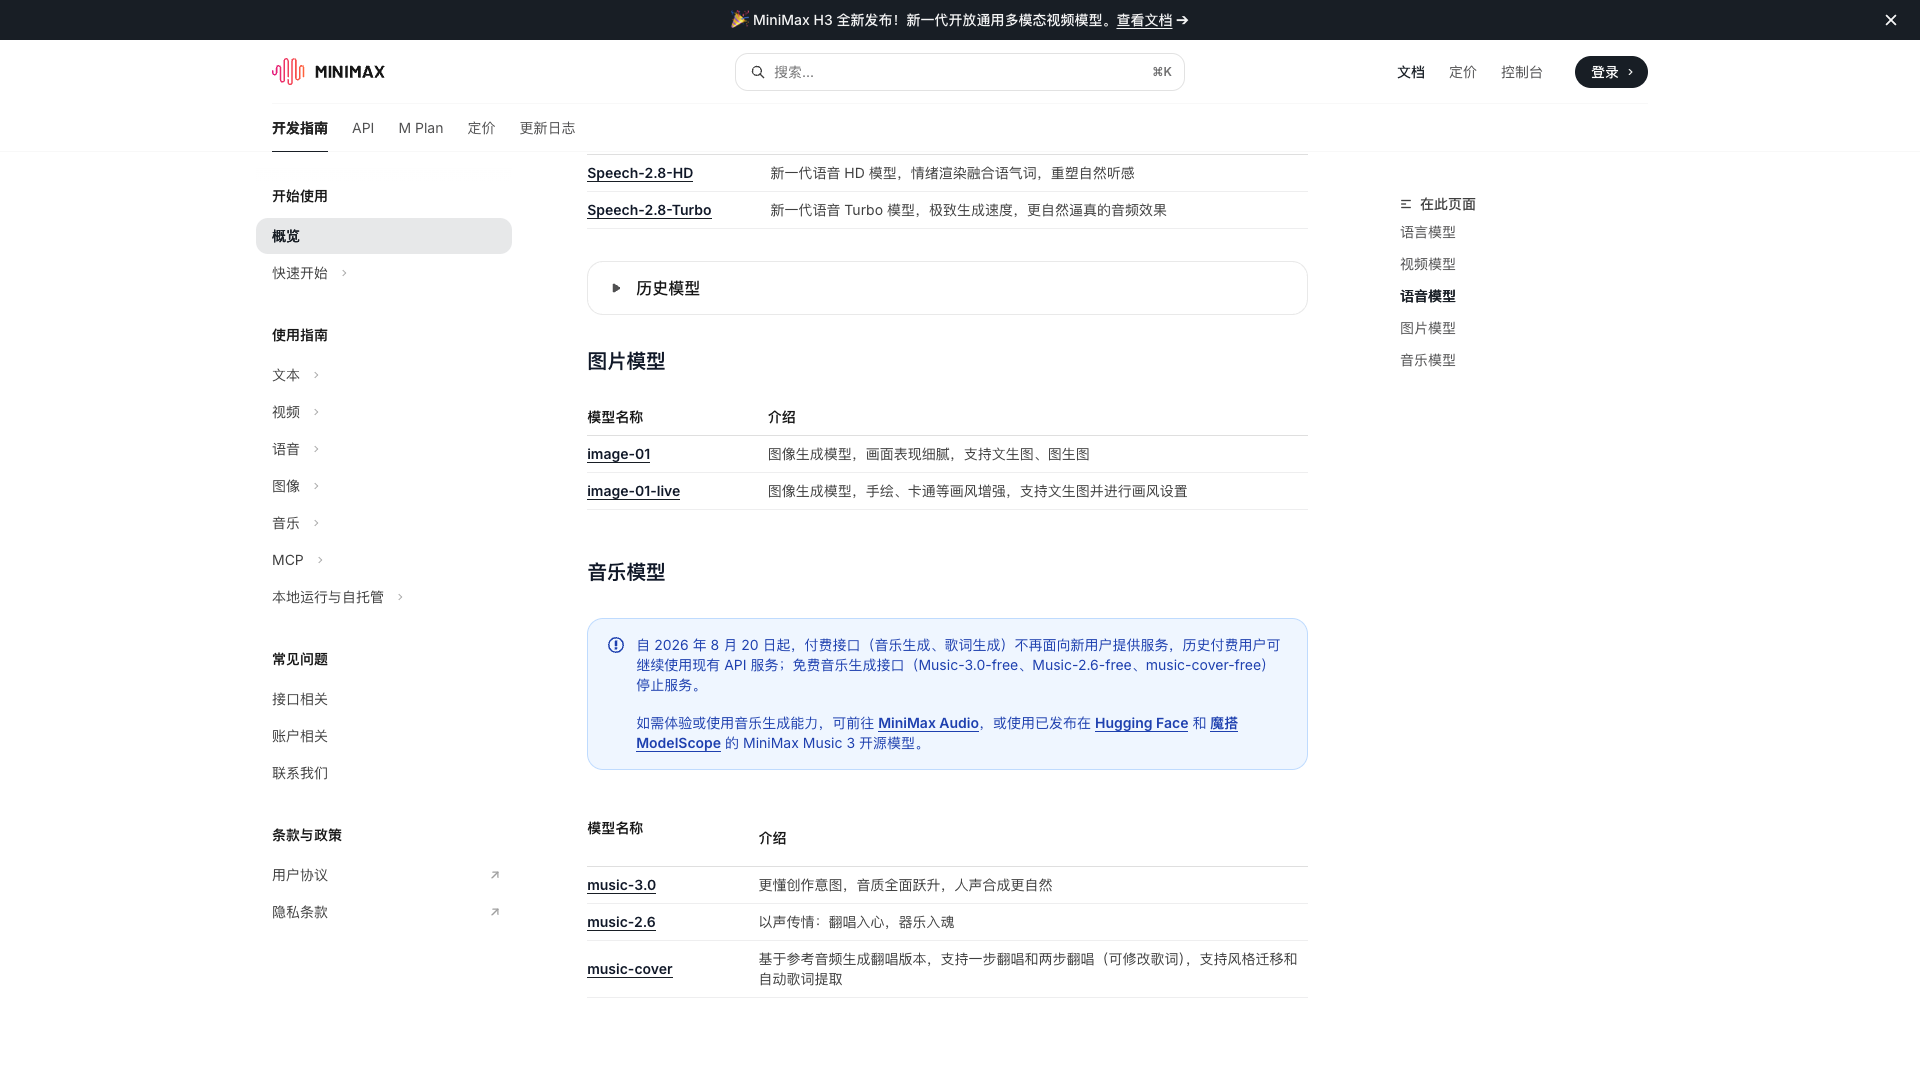This screenshot has width=1920, height=1080.
Task: Open the 控制台 link
Action: pyautogui.click(x=1522, y=72)
